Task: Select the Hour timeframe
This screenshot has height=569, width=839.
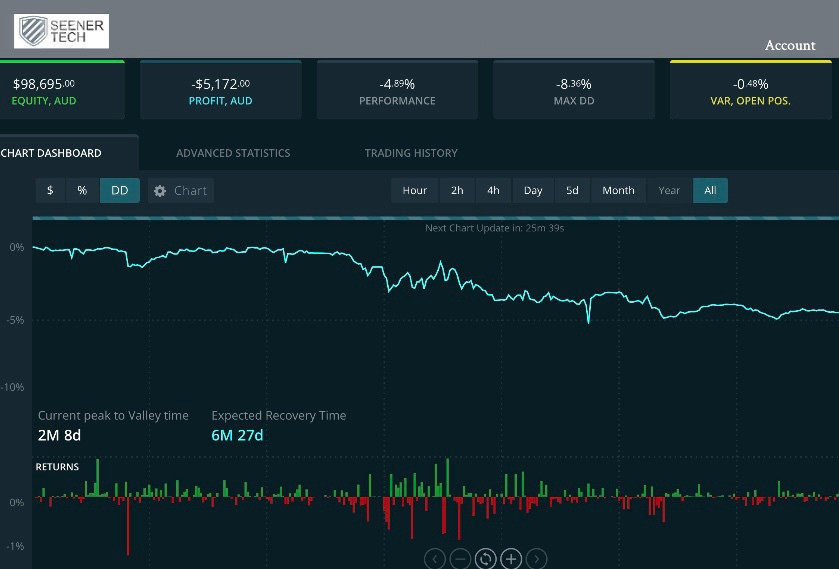Action: click(414, 191)
